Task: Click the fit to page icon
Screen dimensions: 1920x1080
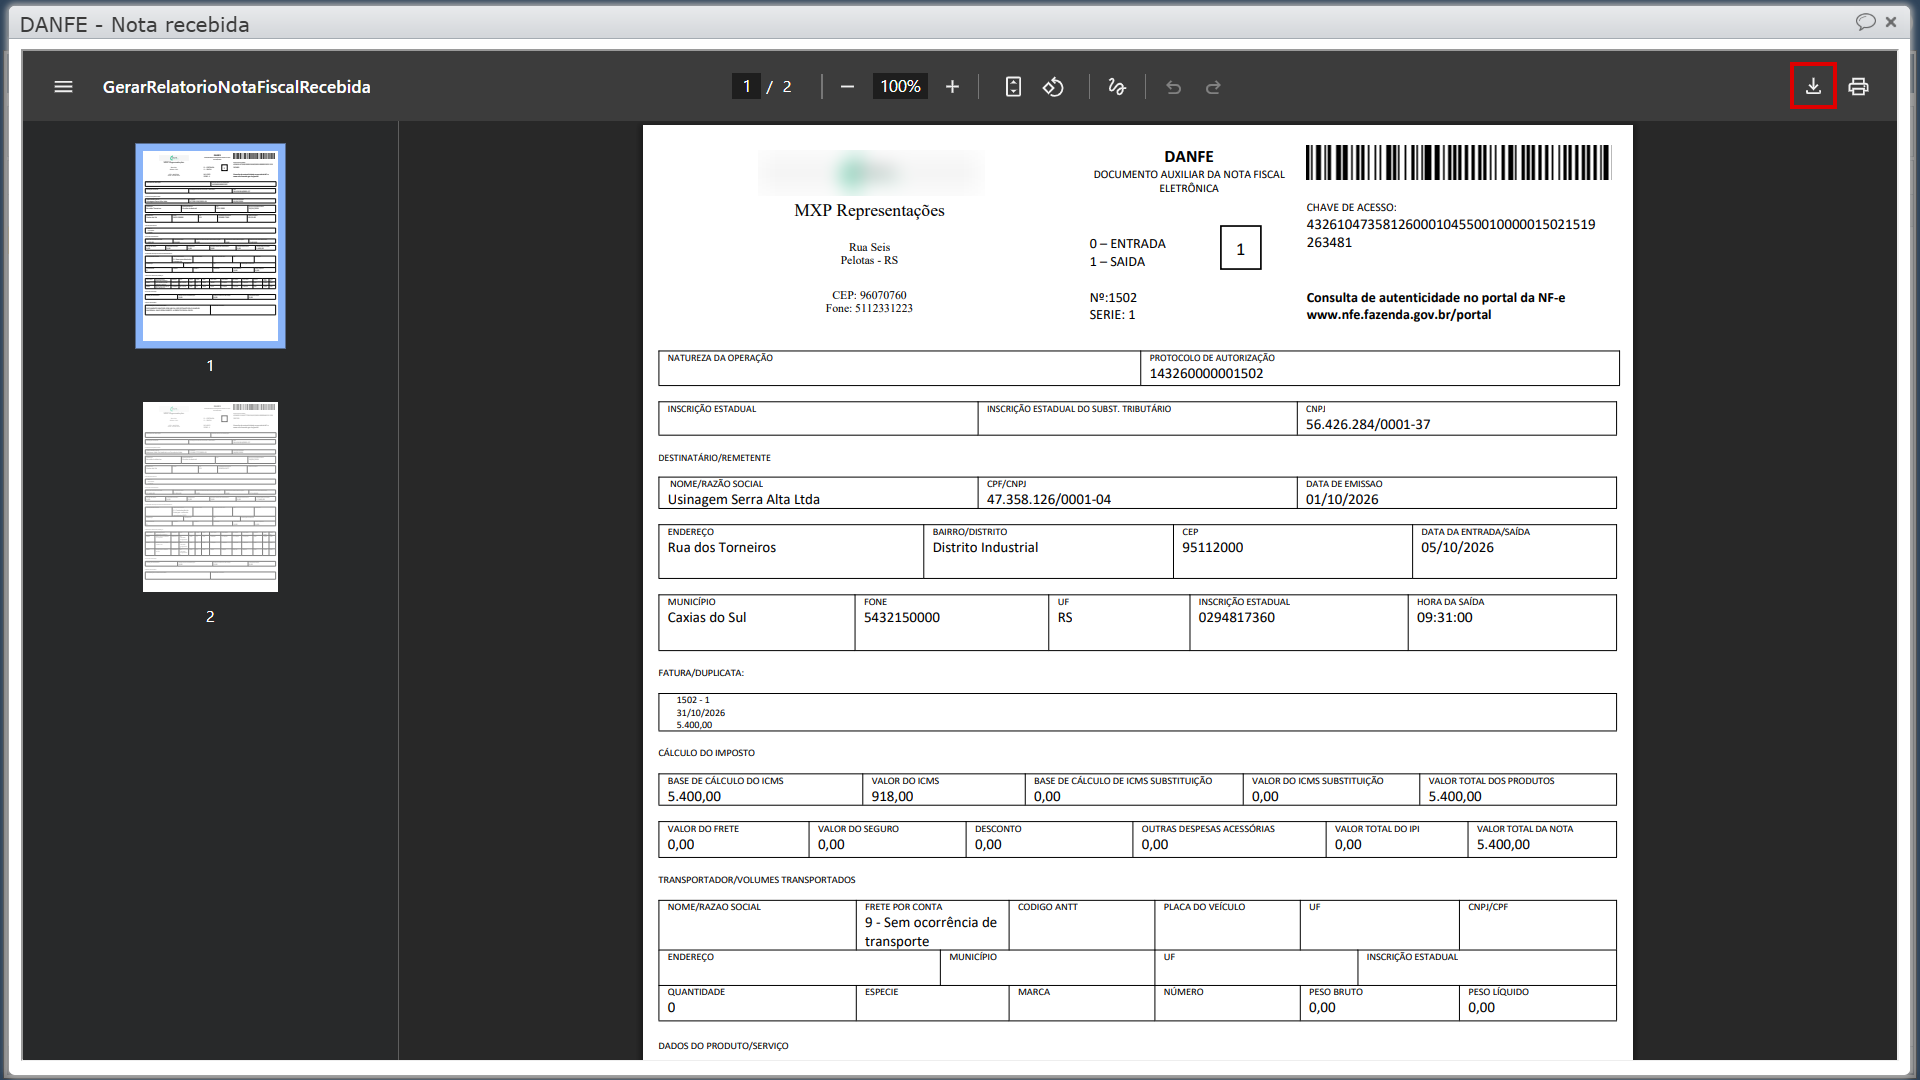Action: tap(1013, 87)
